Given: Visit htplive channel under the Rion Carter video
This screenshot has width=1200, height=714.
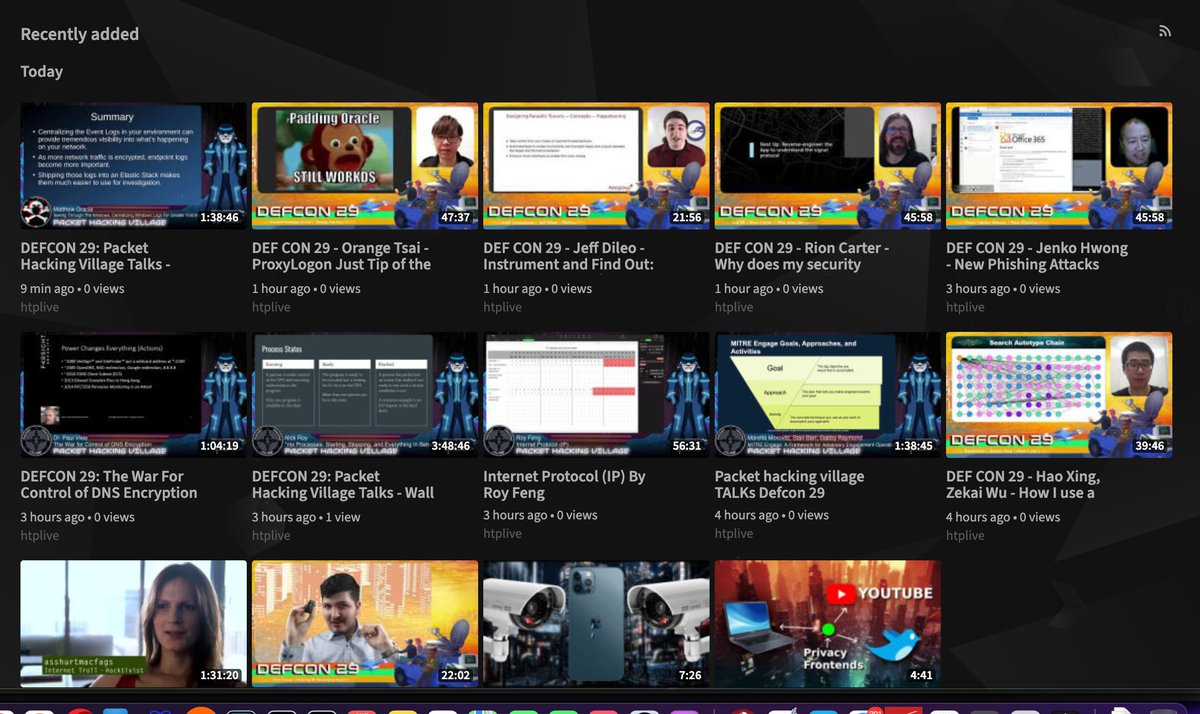Looking at the screenshot, I should tap(734, 307).
